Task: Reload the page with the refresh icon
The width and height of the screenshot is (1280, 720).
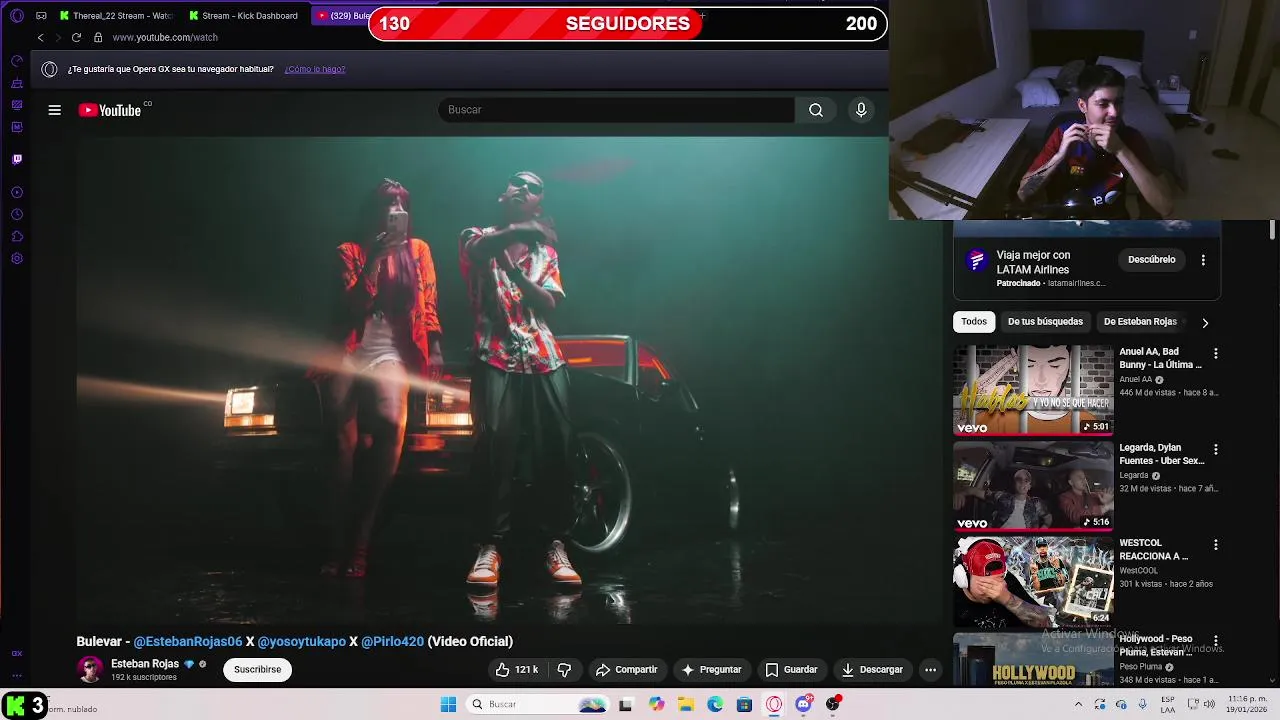Action: (x=76, y=37)
